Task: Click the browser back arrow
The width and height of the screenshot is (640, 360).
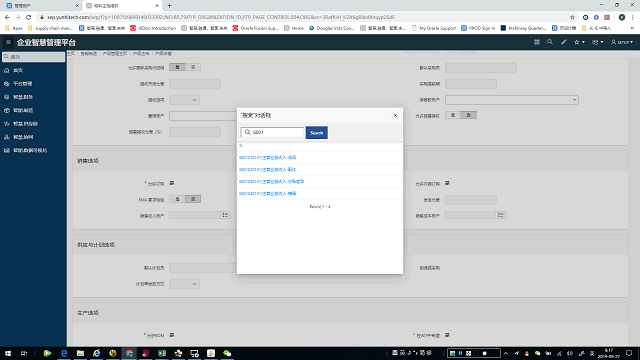Action: tap(7, 17)
